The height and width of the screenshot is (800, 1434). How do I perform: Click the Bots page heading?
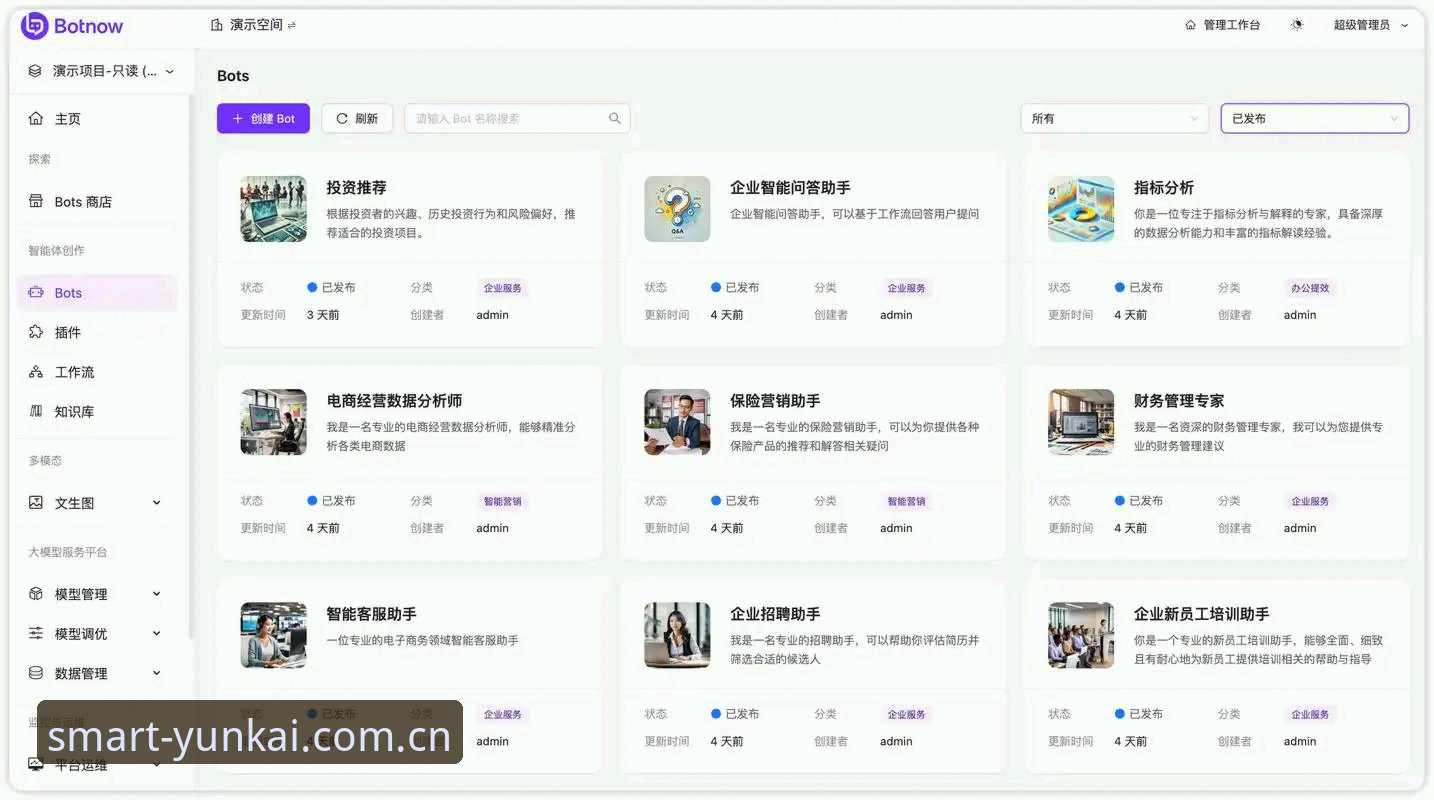click(x=233, y=76)
